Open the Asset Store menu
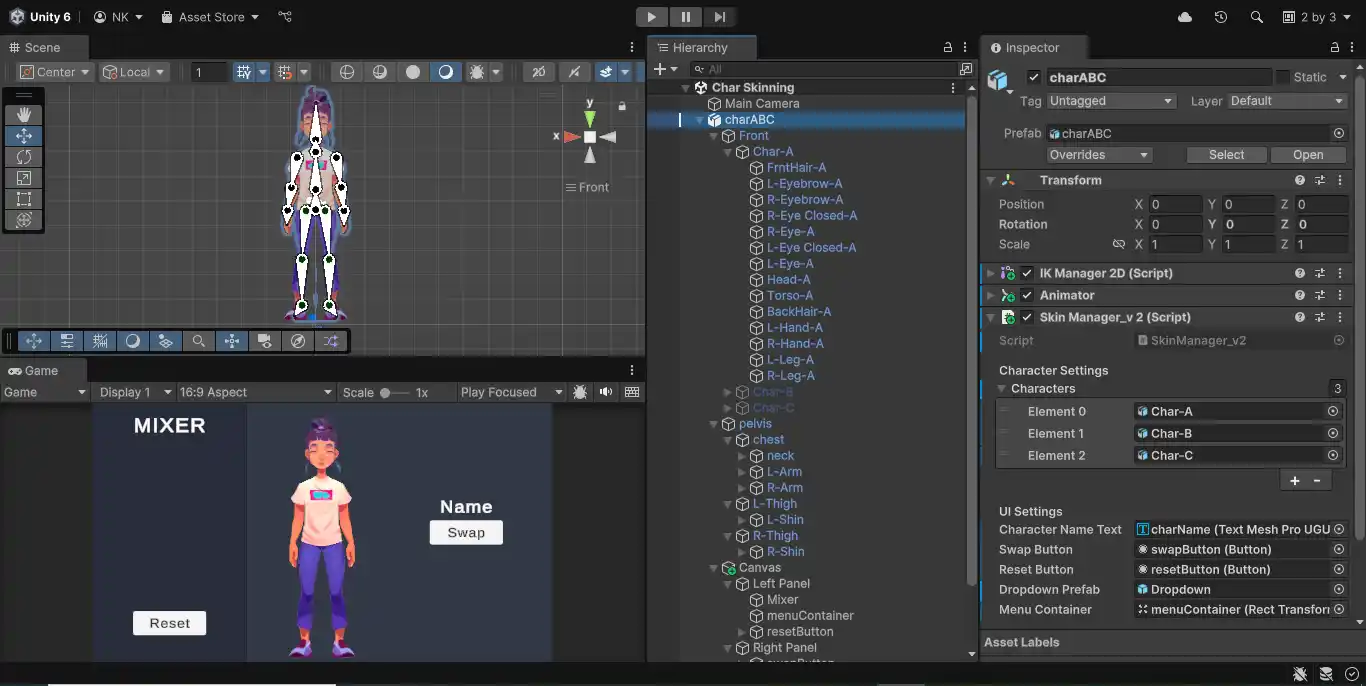Image resolution: width=1366 pixels, height=686 pixels. coord(210,17)
